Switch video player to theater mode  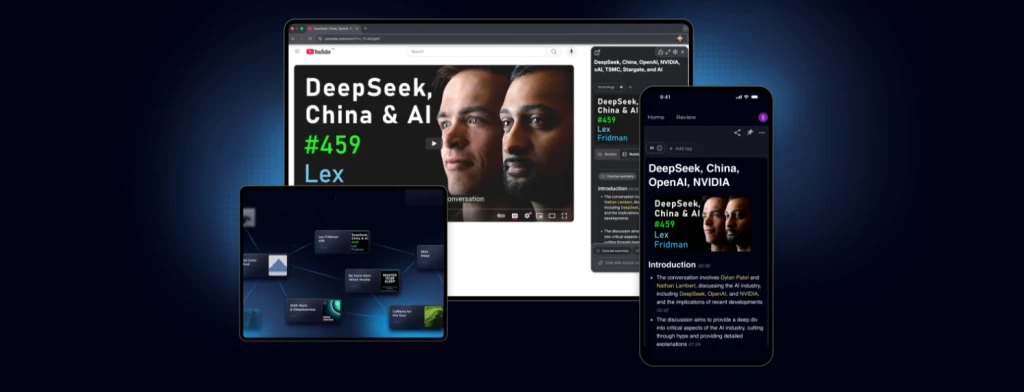tap(552, 216)
